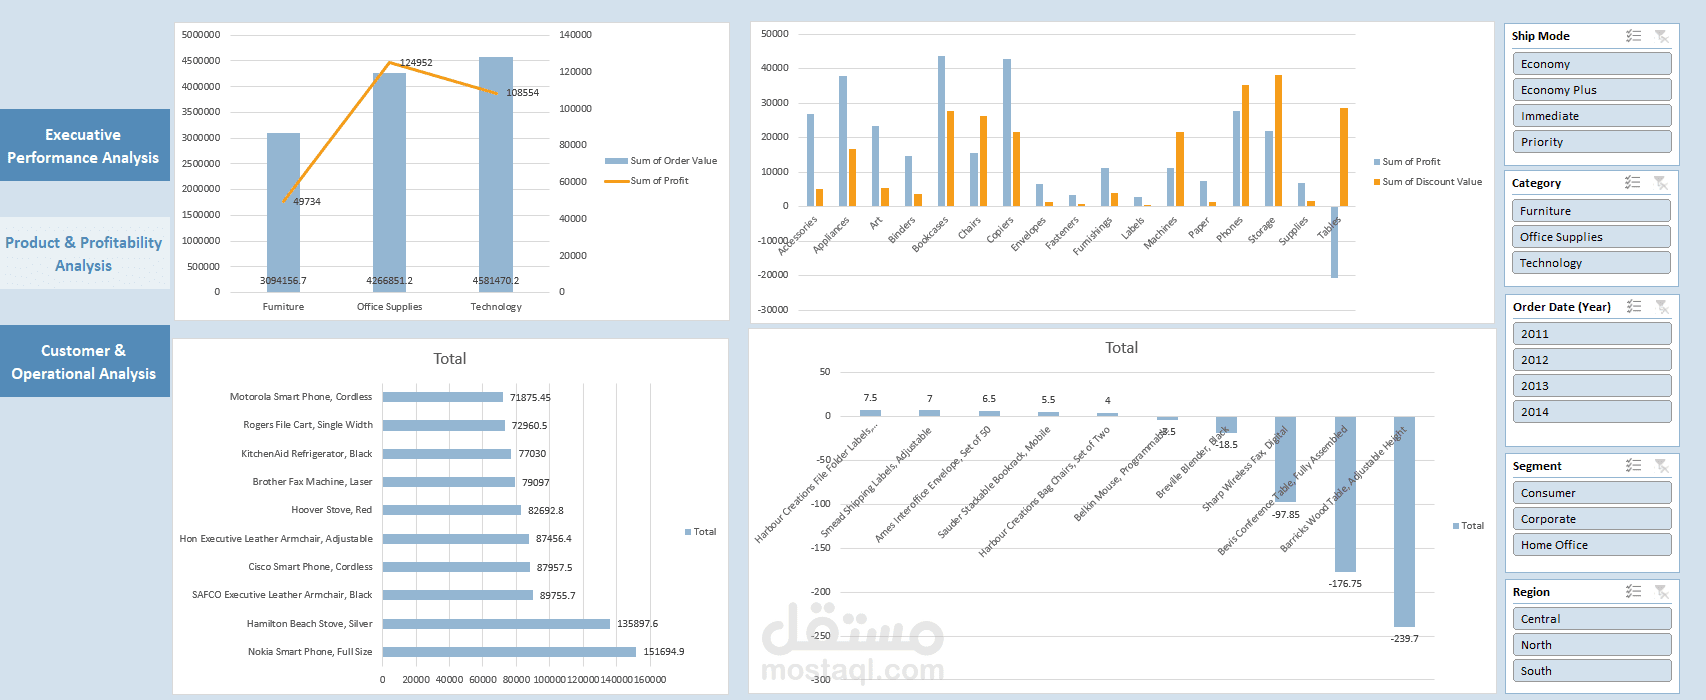Select Nokia Smart Phone, Full Size bar
The height and width of the screenshot is (700, 1706).
(x=509, y=652)
